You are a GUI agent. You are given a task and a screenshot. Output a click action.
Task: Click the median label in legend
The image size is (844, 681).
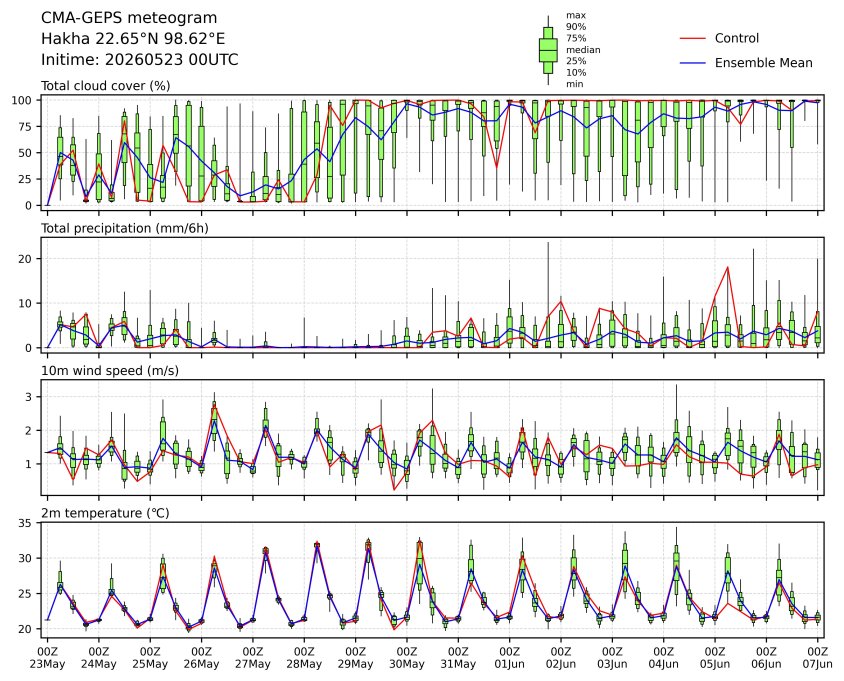[583, 50]
